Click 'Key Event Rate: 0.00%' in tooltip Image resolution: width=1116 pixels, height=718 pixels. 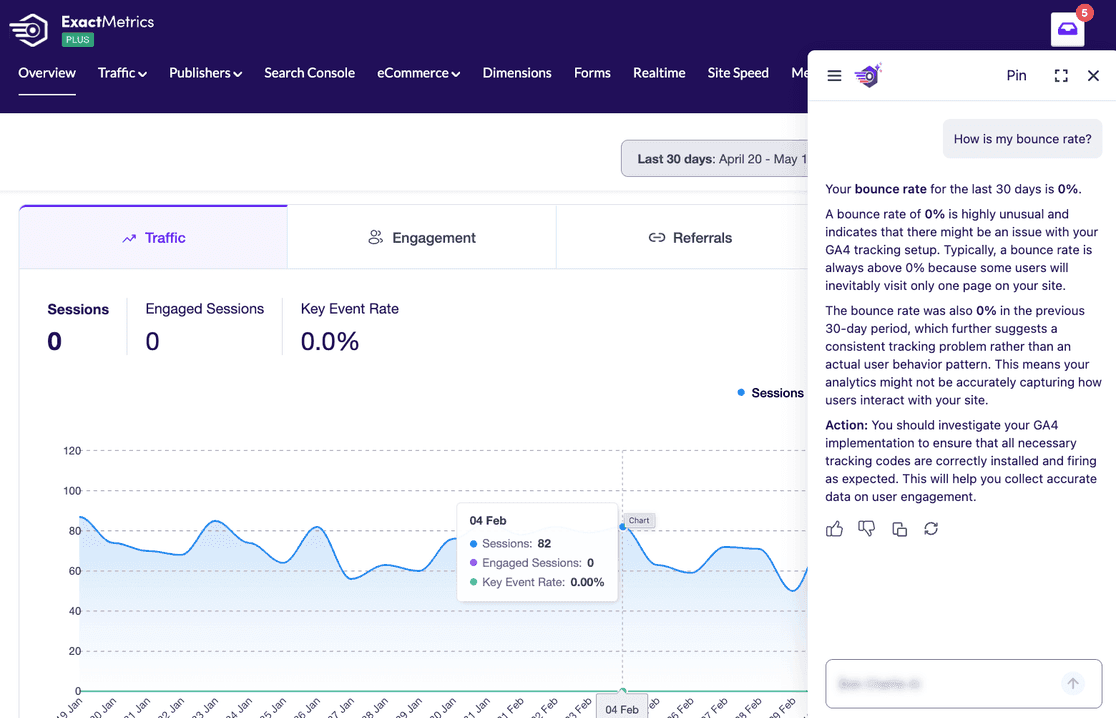(x=537, y=582)
